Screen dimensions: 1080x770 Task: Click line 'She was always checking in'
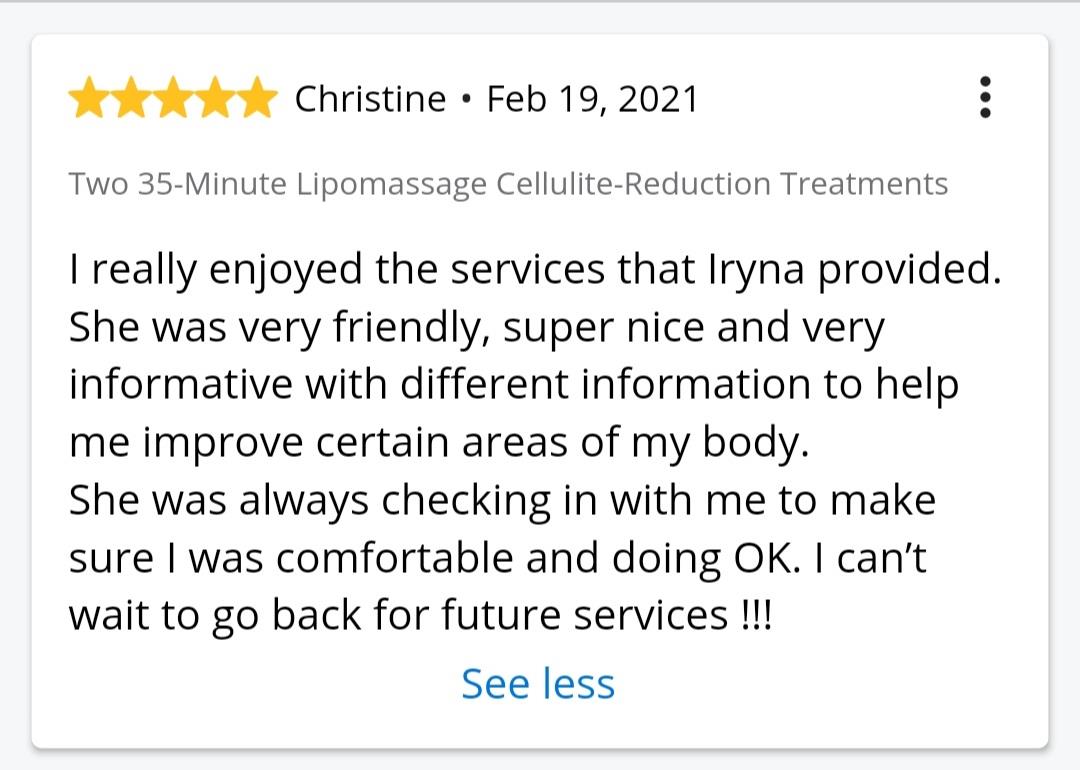pyautogui.click(x=502, y=501)
